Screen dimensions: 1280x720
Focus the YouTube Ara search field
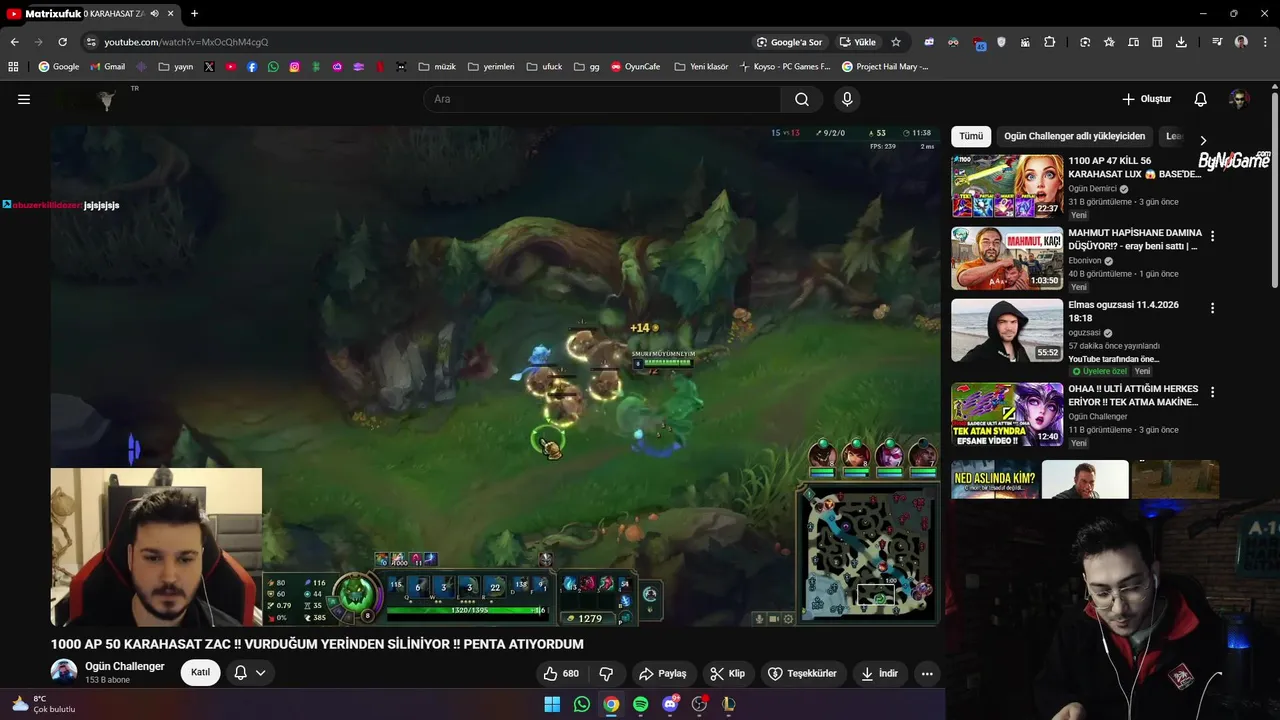(602, 99)
